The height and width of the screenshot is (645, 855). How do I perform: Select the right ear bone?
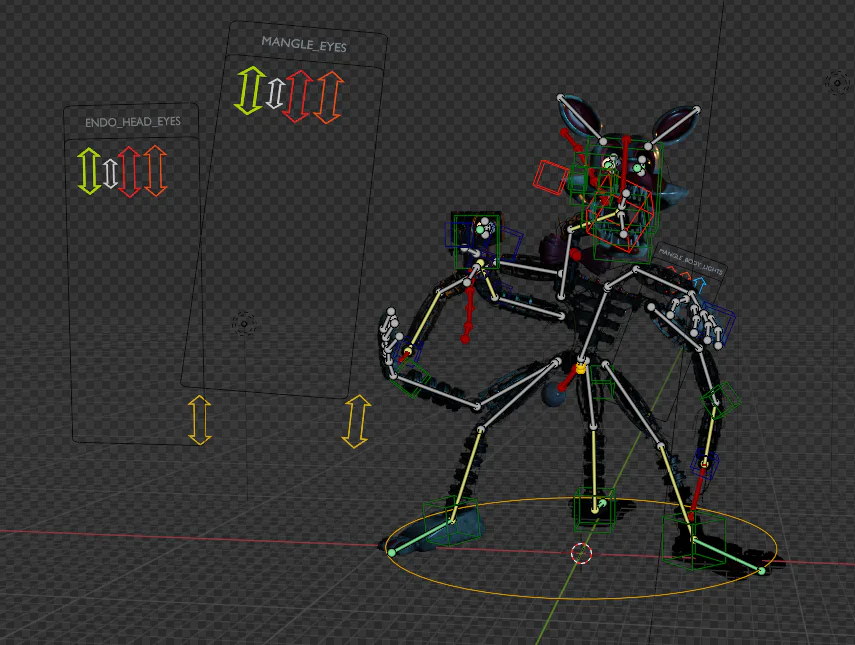[x=673, y=128]
